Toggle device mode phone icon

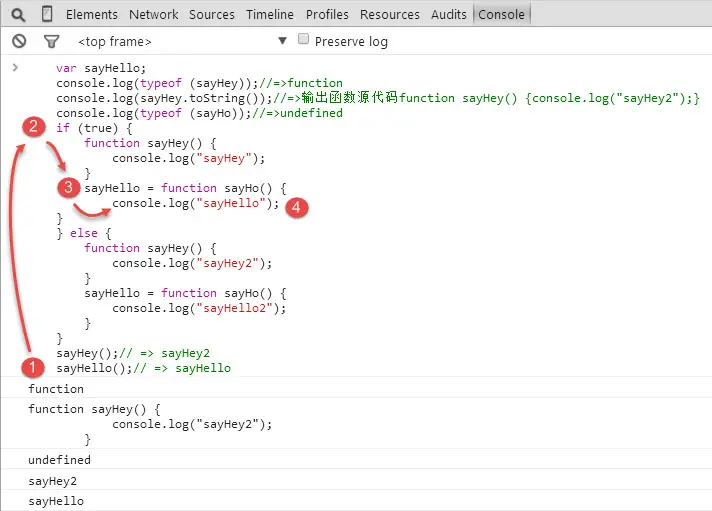[x=47, y=14]
